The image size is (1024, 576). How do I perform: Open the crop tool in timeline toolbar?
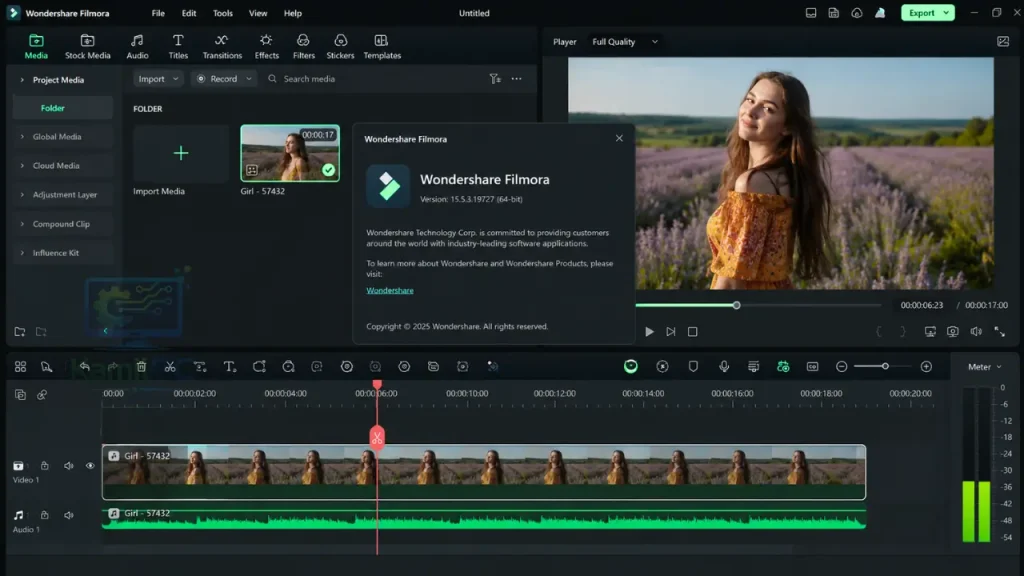pyautogui.click(x=259, y=366)
